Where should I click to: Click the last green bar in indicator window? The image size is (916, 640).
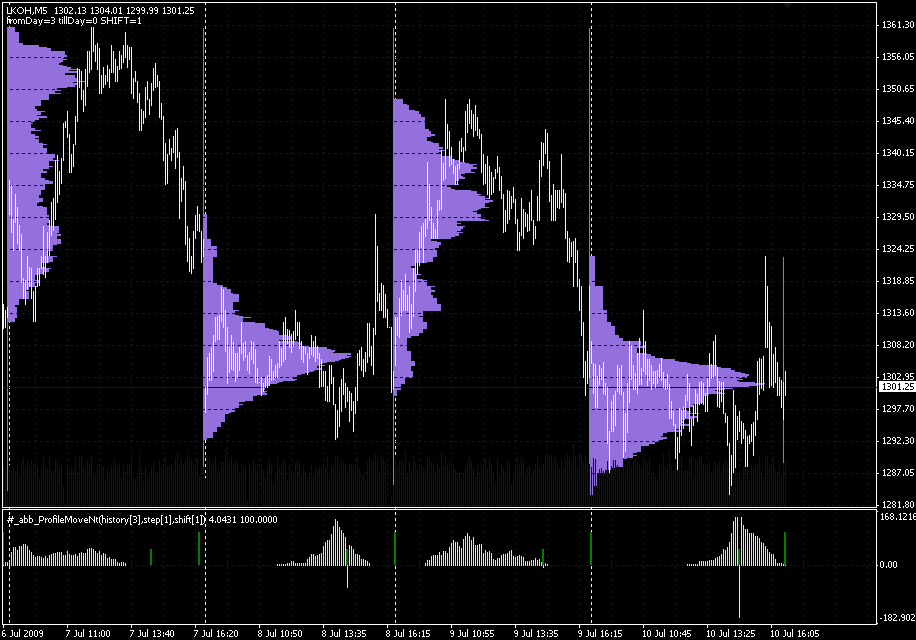785,548
